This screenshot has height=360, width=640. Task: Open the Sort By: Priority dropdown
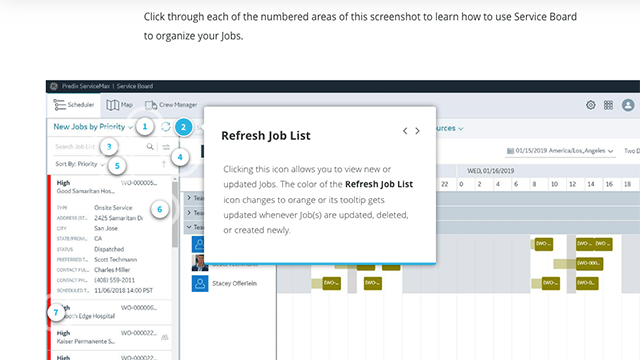tap(80, 164)
